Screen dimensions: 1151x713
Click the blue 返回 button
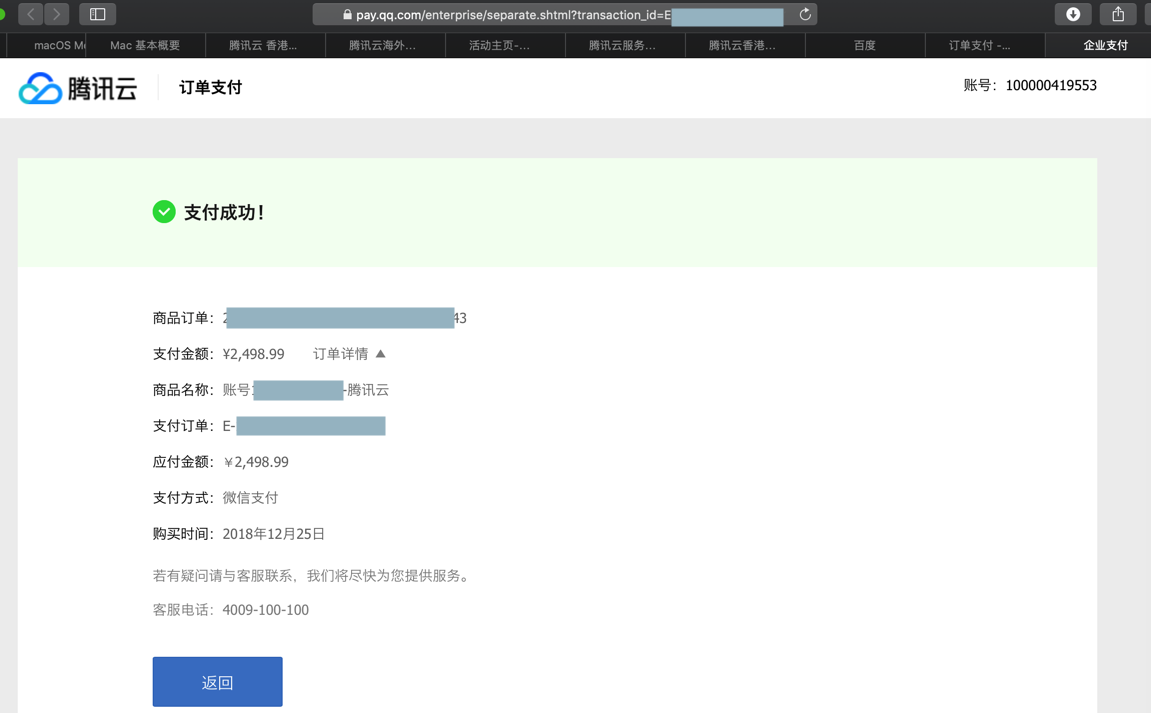[x=217, y=682]
